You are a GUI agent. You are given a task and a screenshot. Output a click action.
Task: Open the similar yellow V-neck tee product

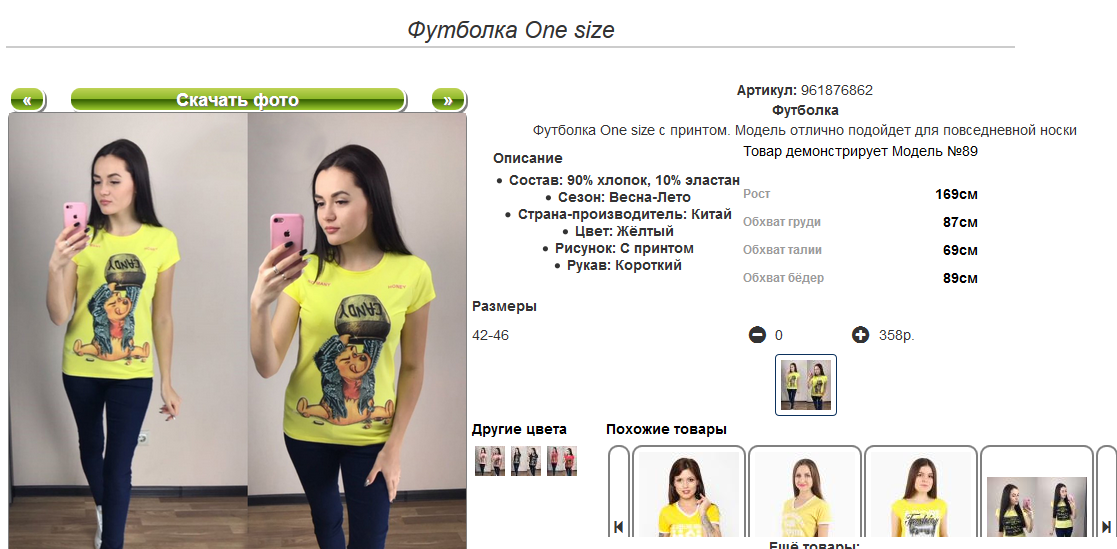805,495
